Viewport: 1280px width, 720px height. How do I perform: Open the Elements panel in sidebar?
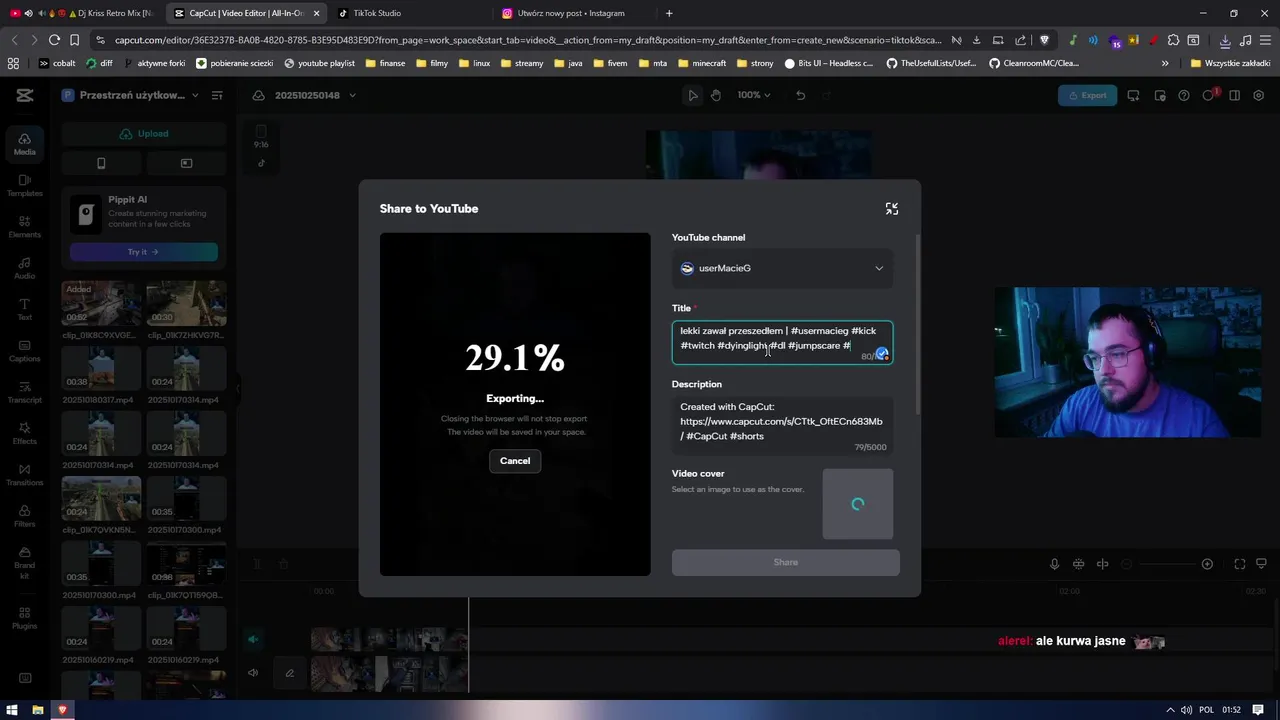tap(25, 227)
